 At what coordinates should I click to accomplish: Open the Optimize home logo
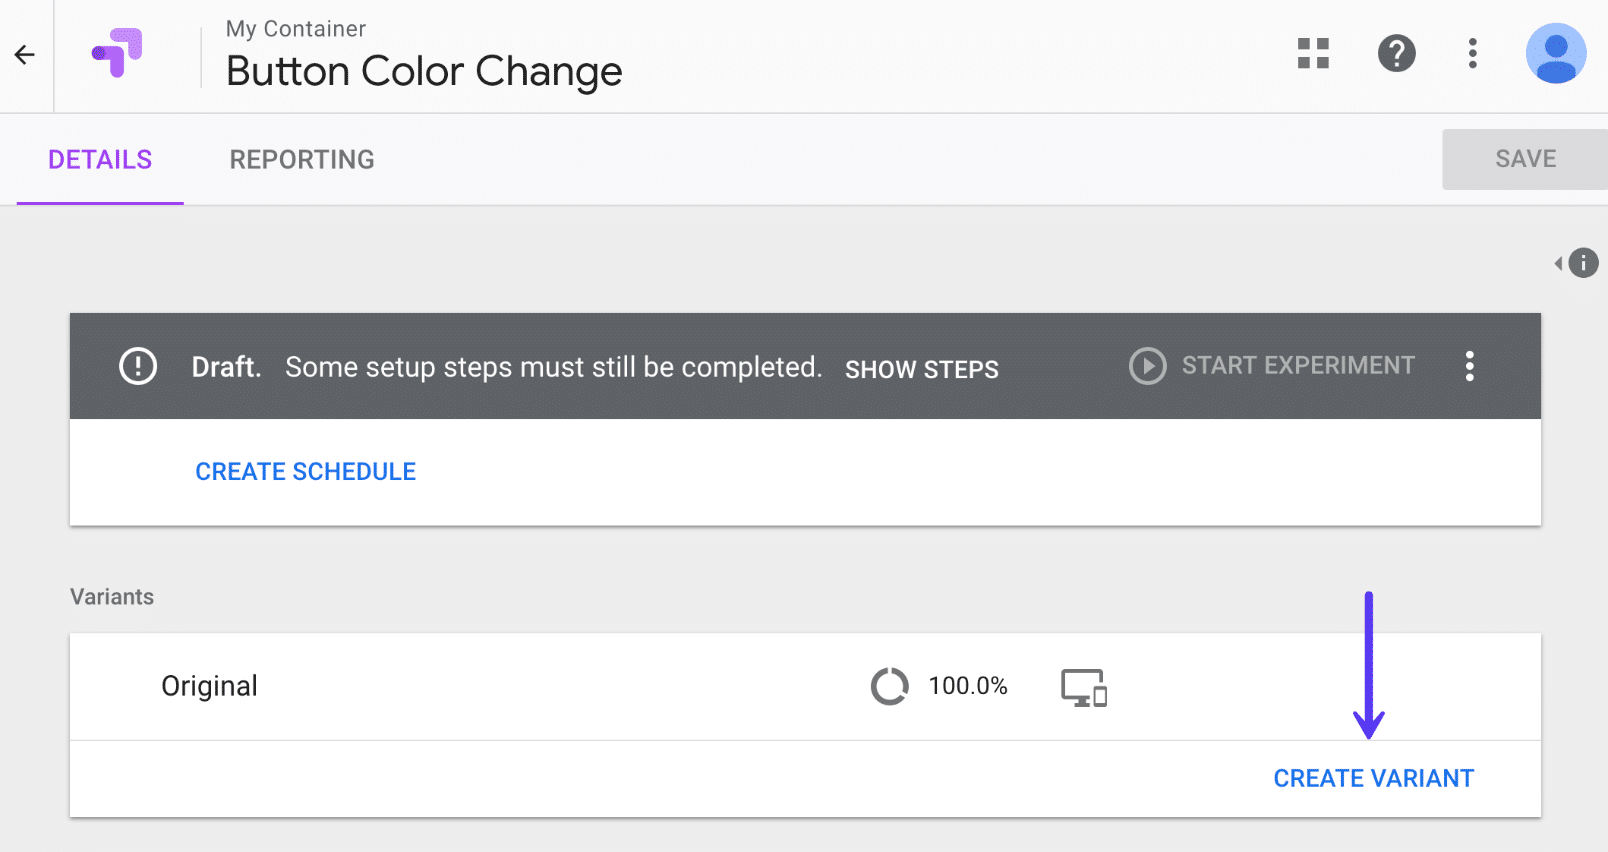tap(119, 55)
